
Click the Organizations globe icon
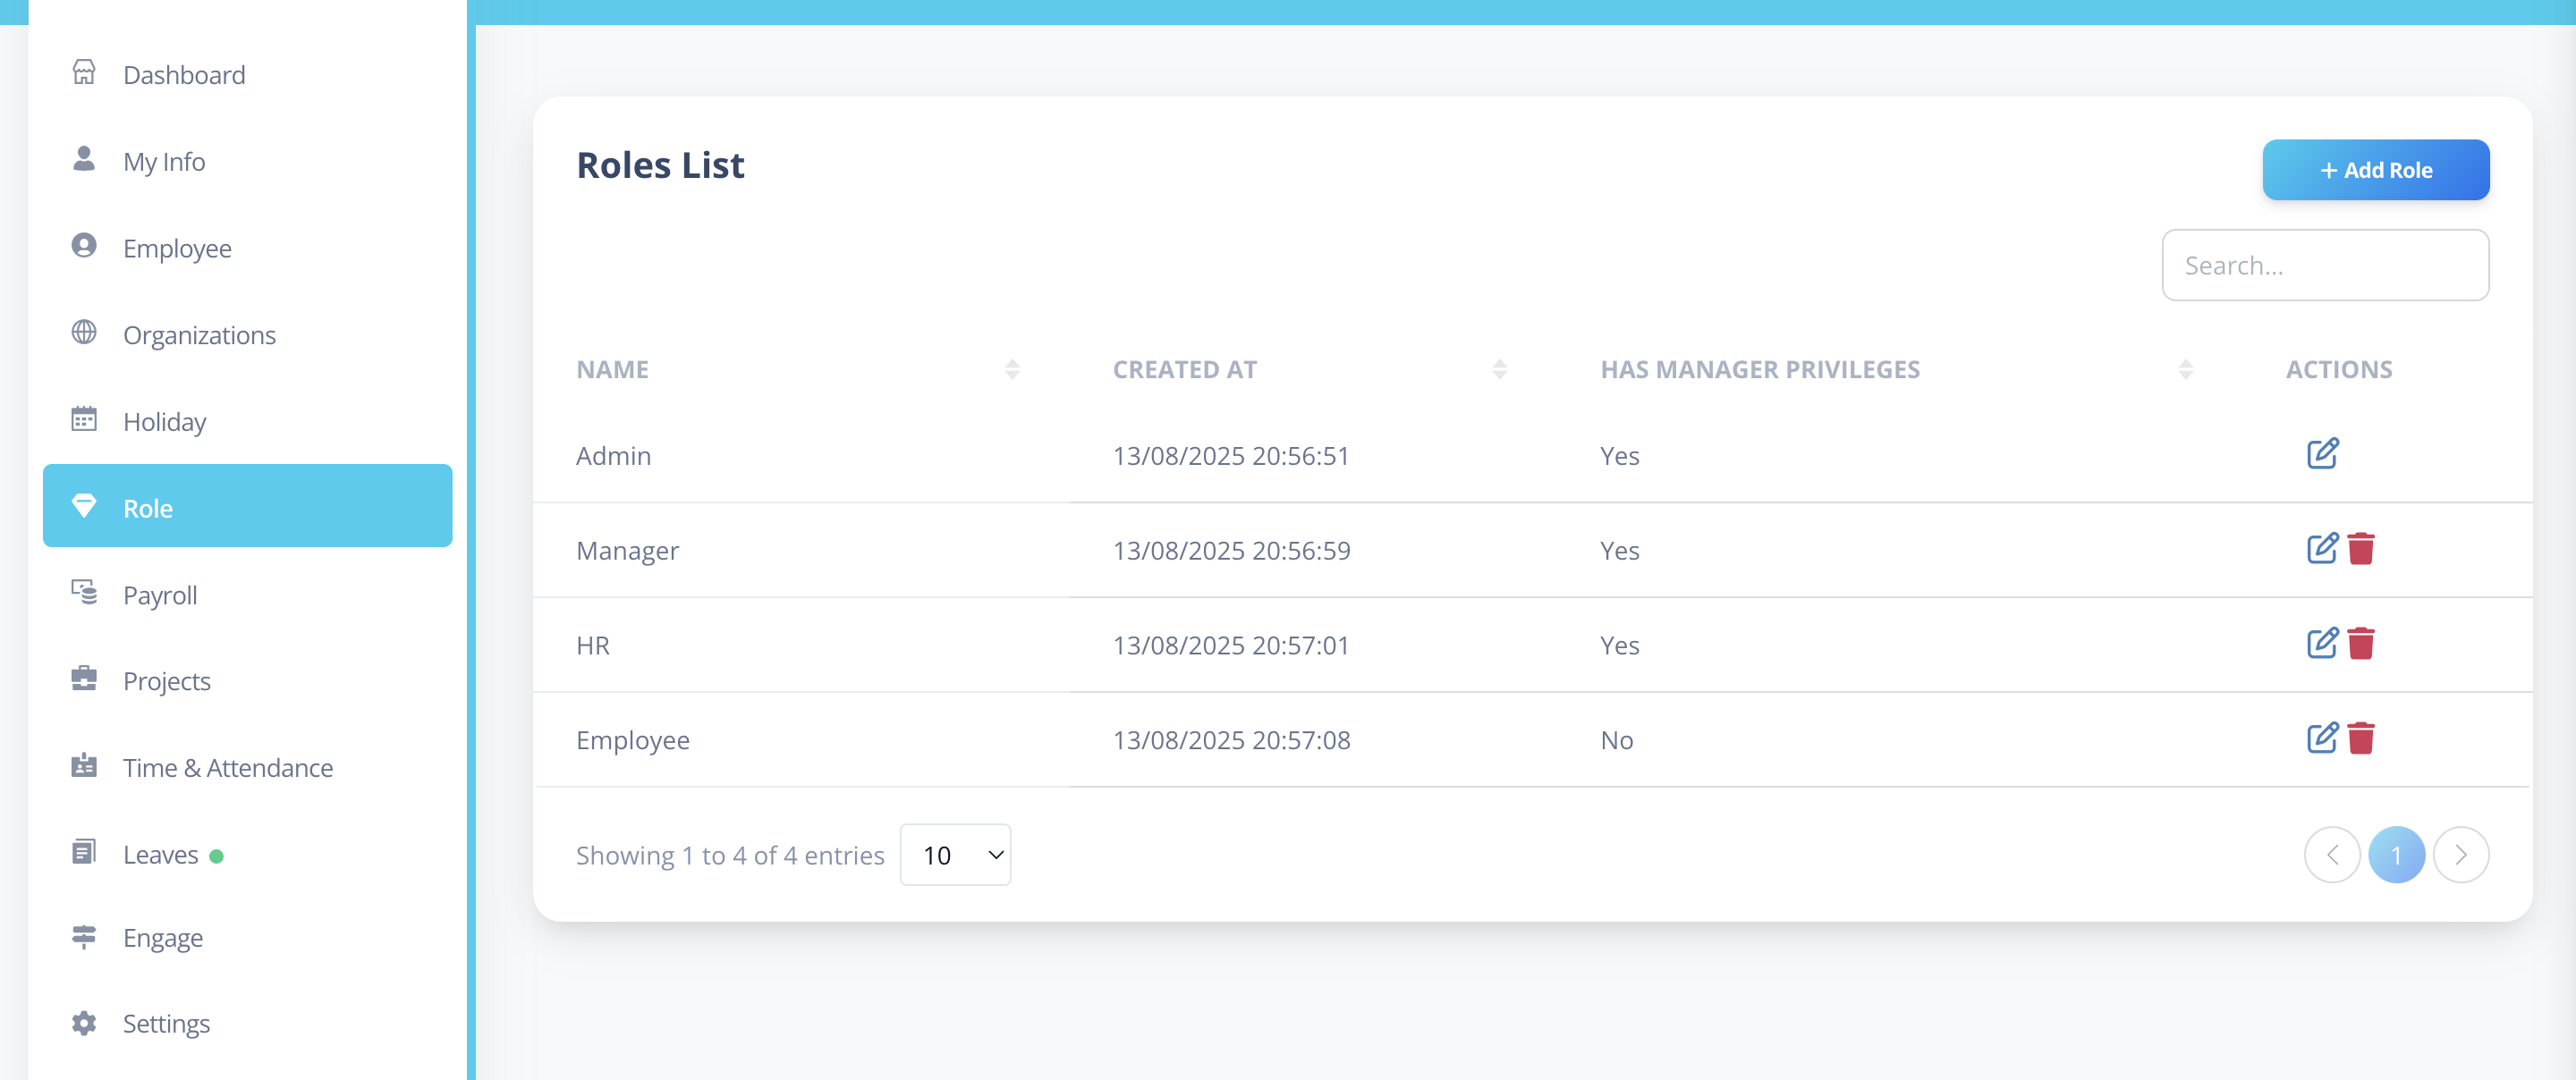click(84, 332)
